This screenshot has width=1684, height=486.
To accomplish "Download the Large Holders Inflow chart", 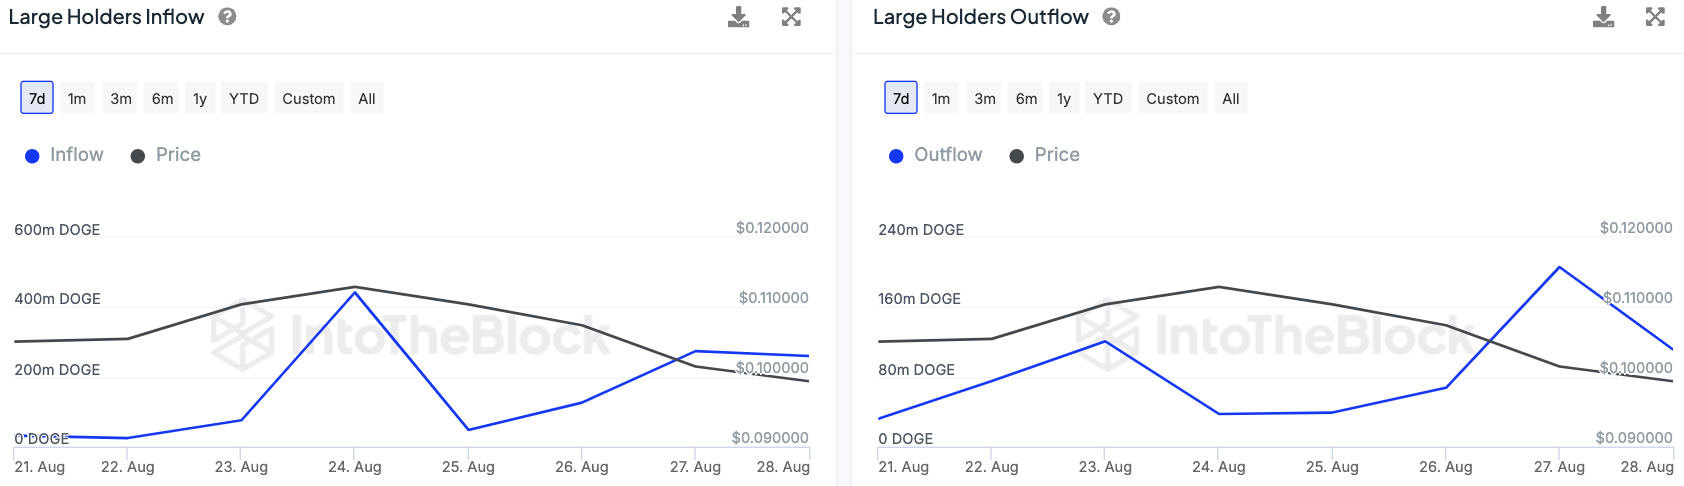I will pyautogui.click(x=738, y=17).
